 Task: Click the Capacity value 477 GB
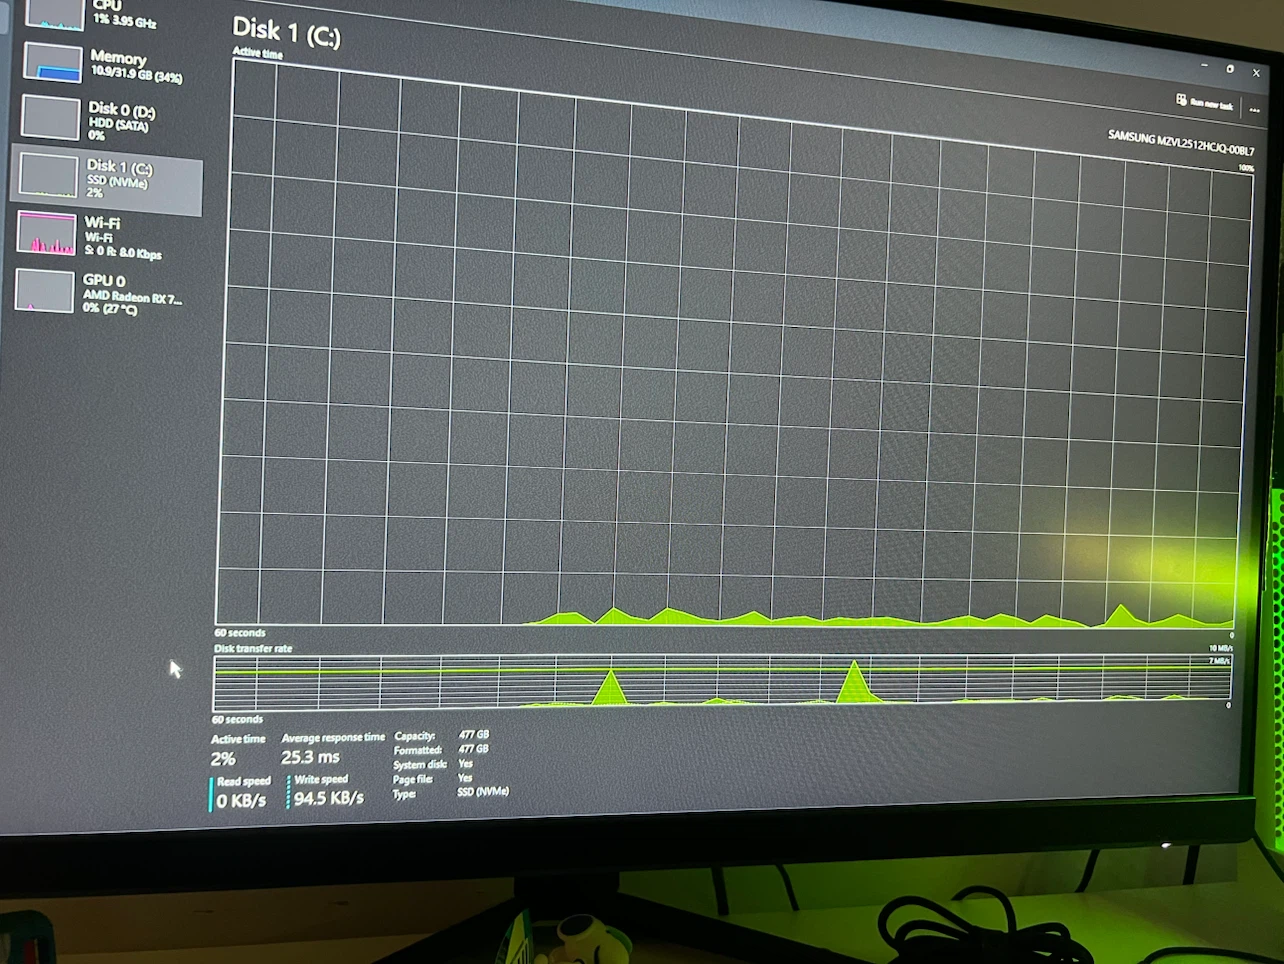pos(474,734)
